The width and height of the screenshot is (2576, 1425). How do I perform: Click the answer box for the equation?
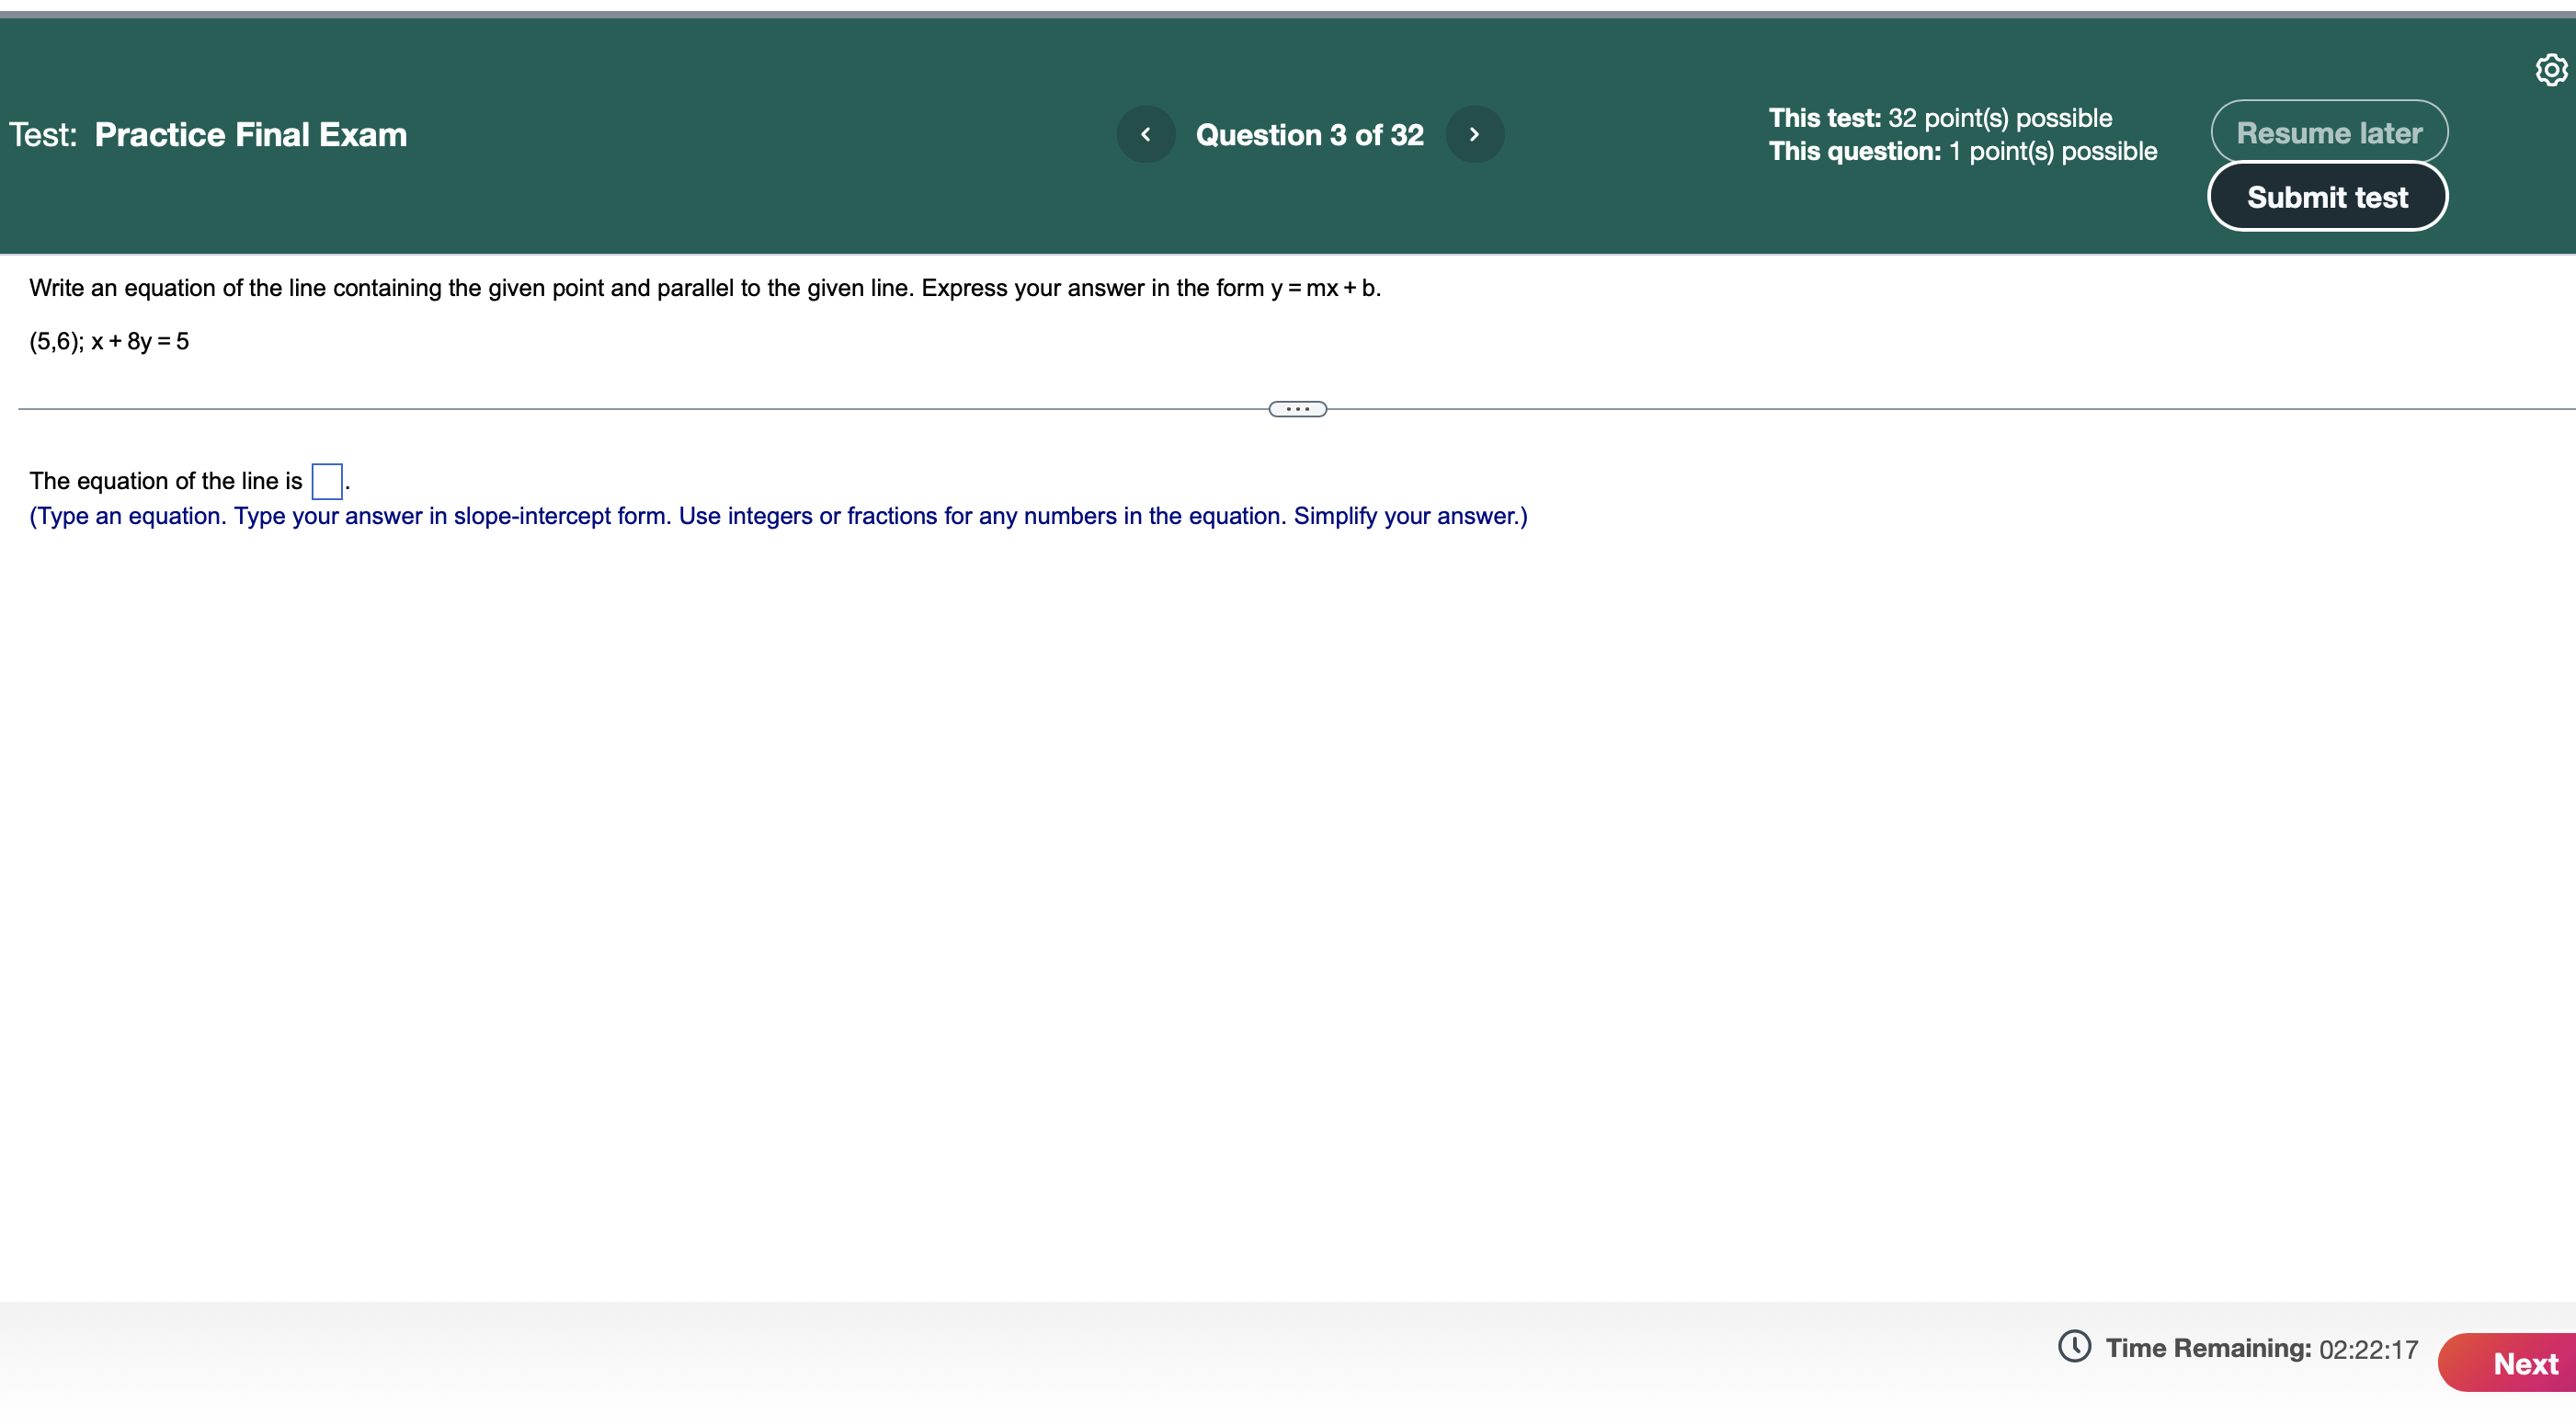coord(327,481)
